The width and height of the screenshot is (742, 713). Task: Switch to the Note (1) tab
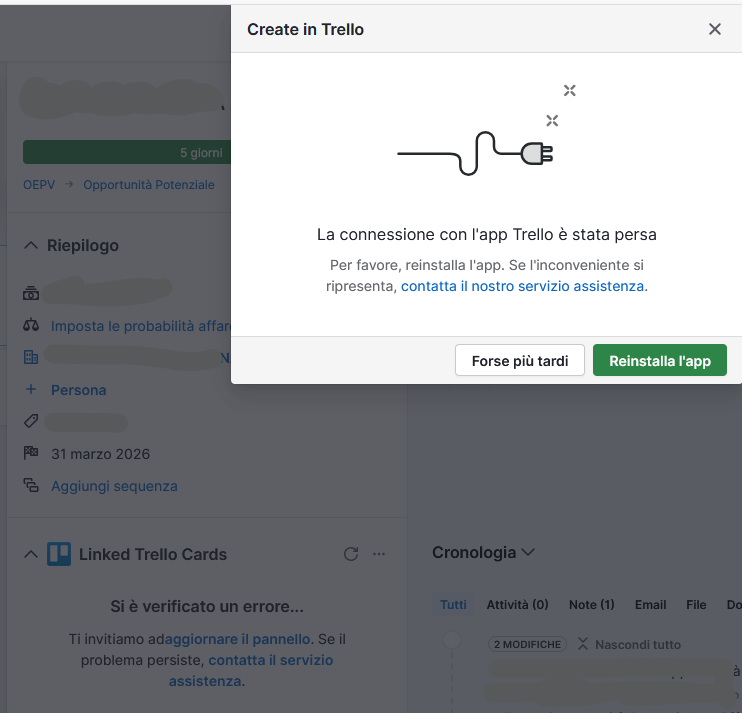(592, 605)
